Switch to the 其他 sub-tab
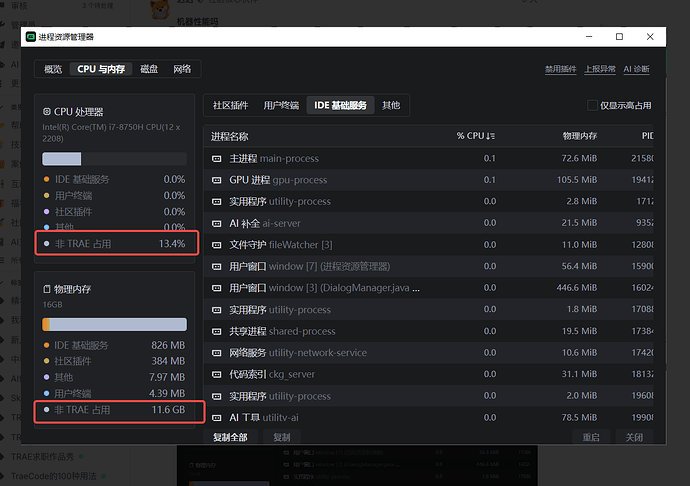The height and width of the screenshot is (486, 690). point(391,106)
